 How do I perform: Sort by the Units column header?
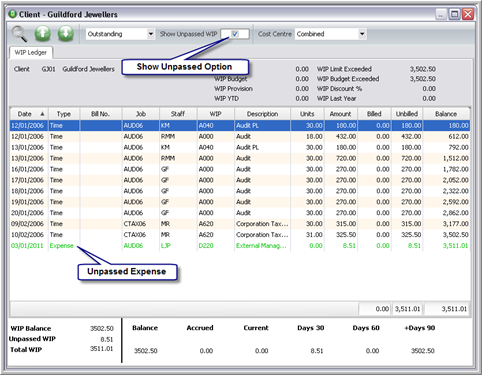[x=307, y=114]
